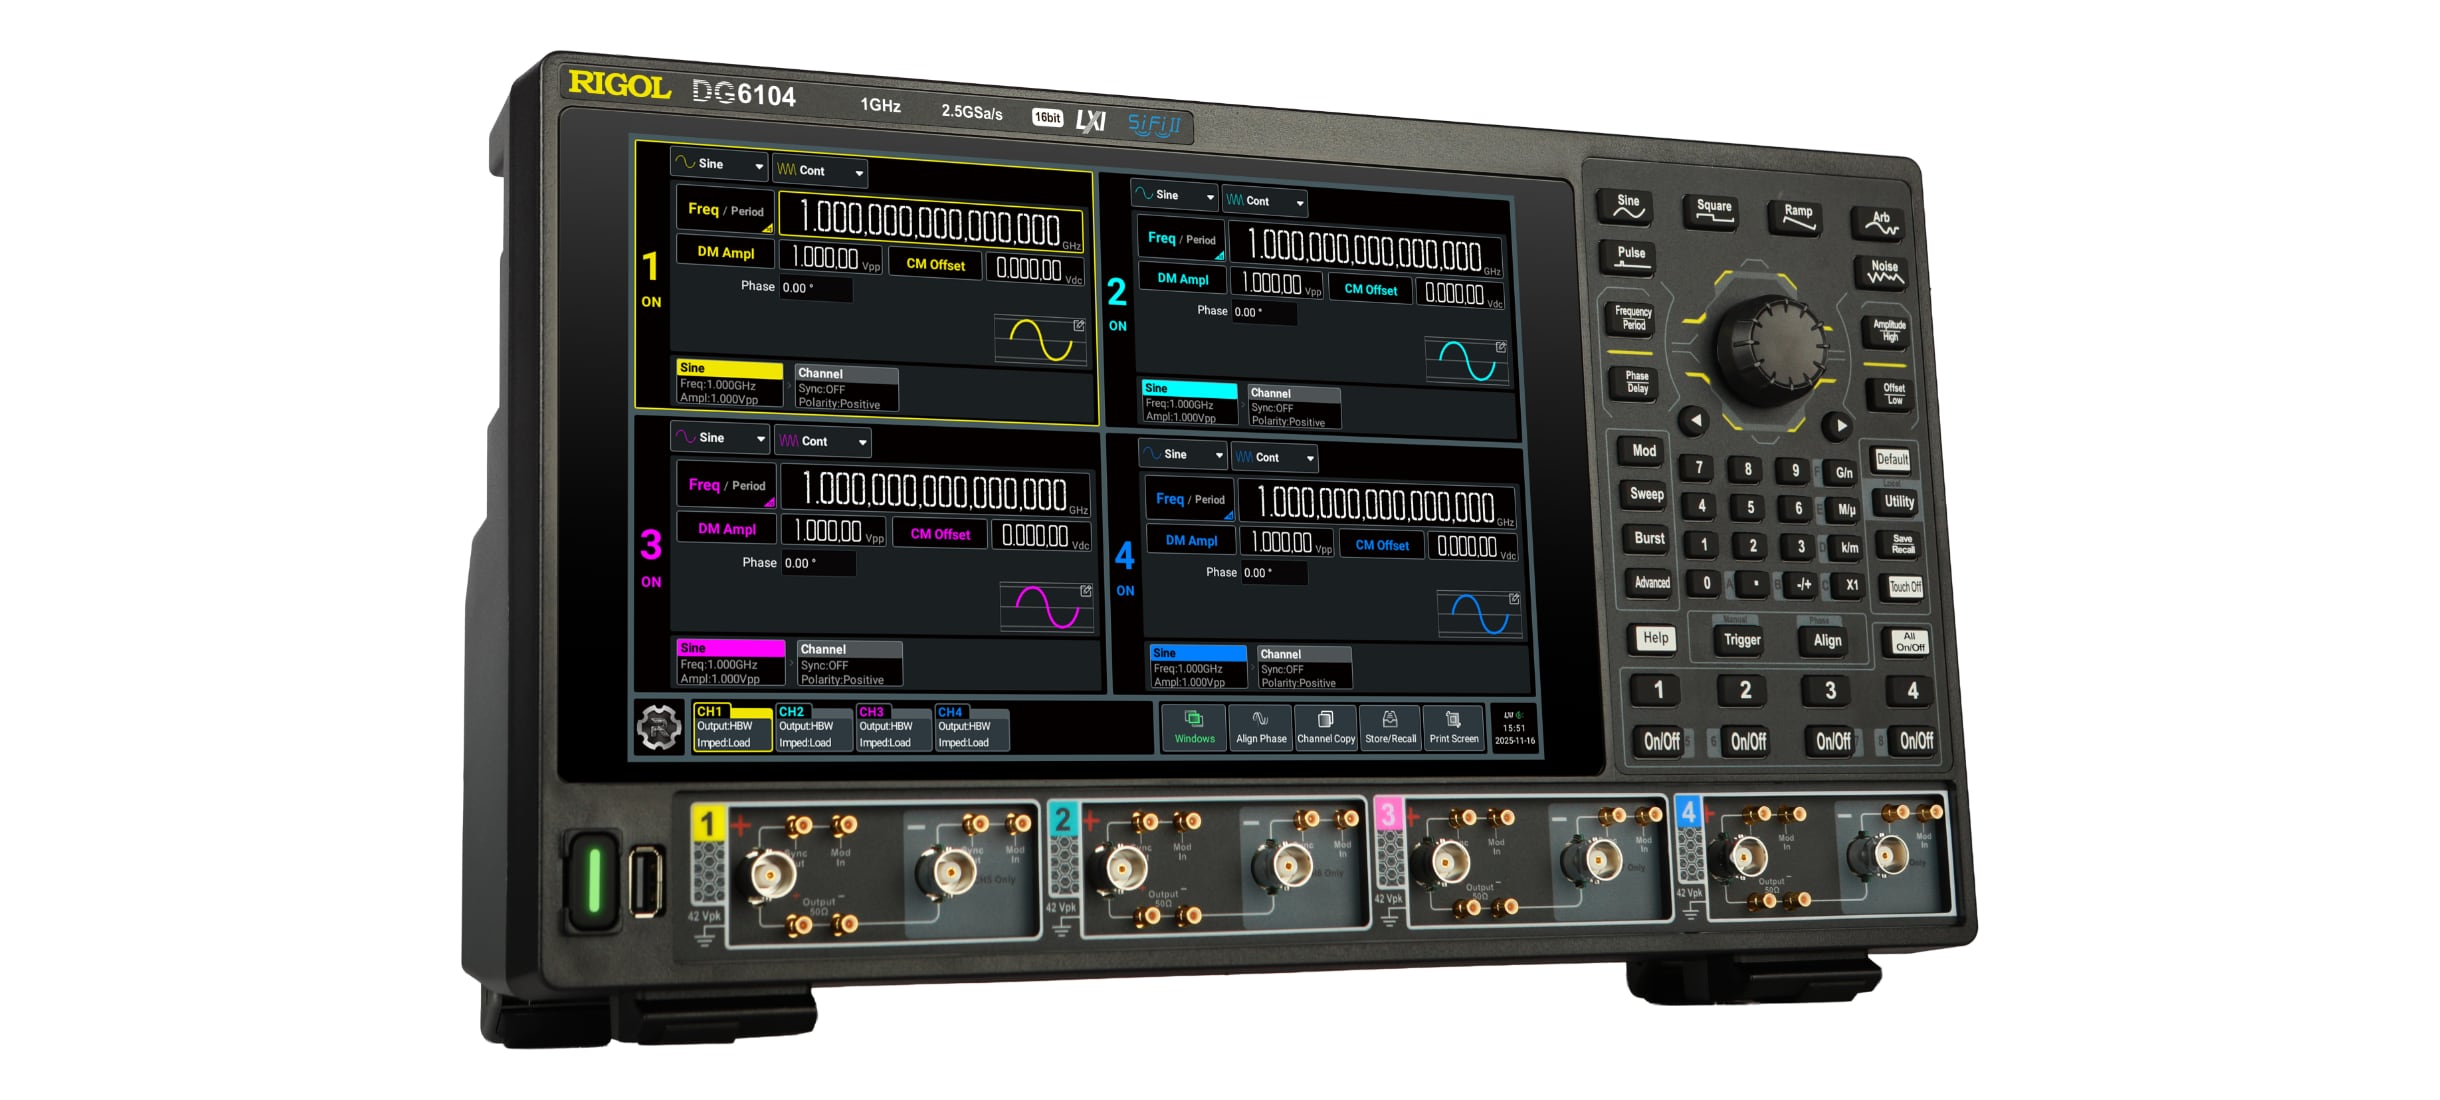Viewport: 2440px width, 1100px height.
Task: Open channel 4 Cont mode dropdown
Action: [x=1274, y=457]
